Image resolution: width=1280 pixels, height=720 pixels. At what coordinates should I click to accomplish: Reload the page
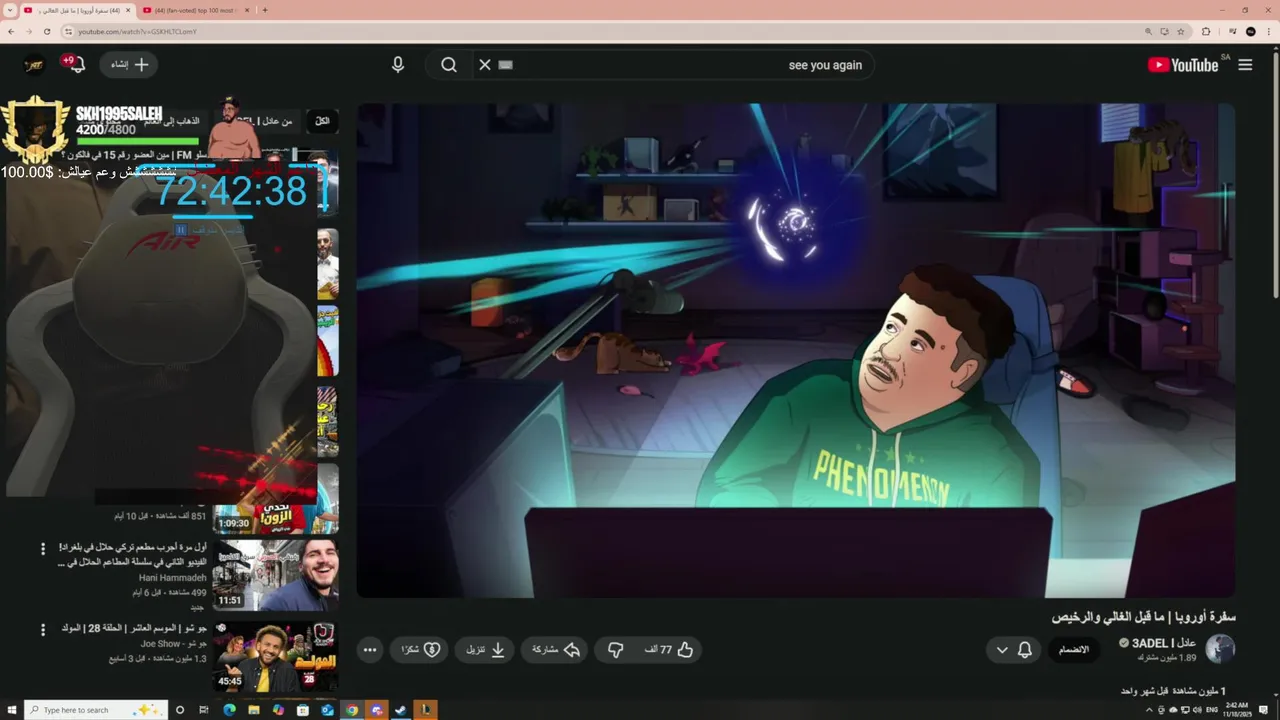click(47, 31)
